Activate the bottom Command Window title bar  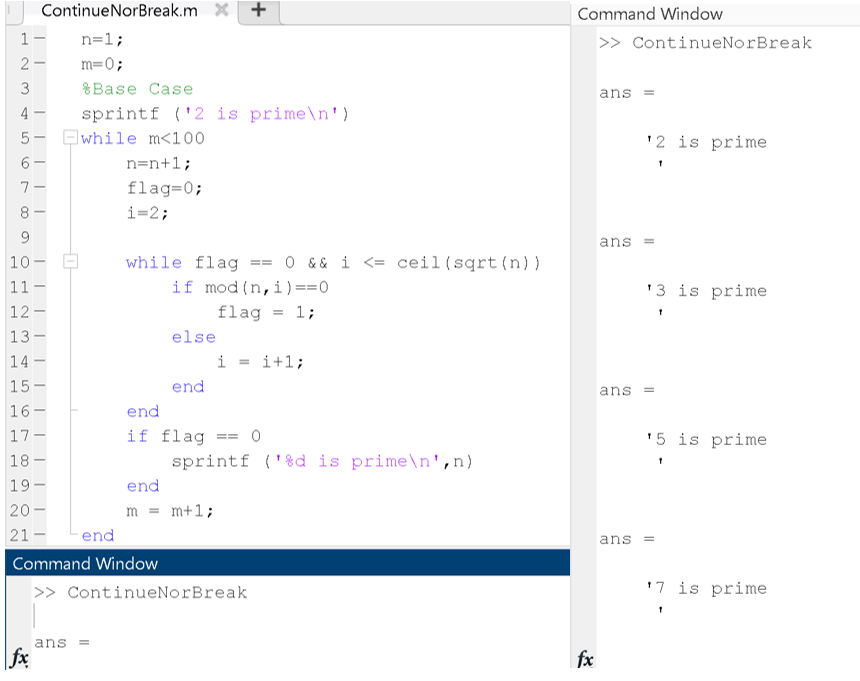pyautogui.click(x=287, y=563)
